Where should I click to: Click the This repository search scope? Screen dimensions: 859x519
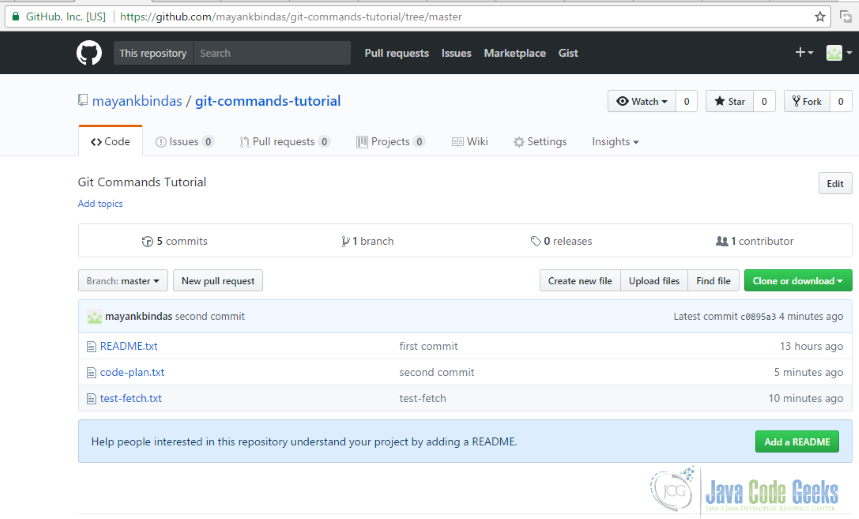(153, 53)
